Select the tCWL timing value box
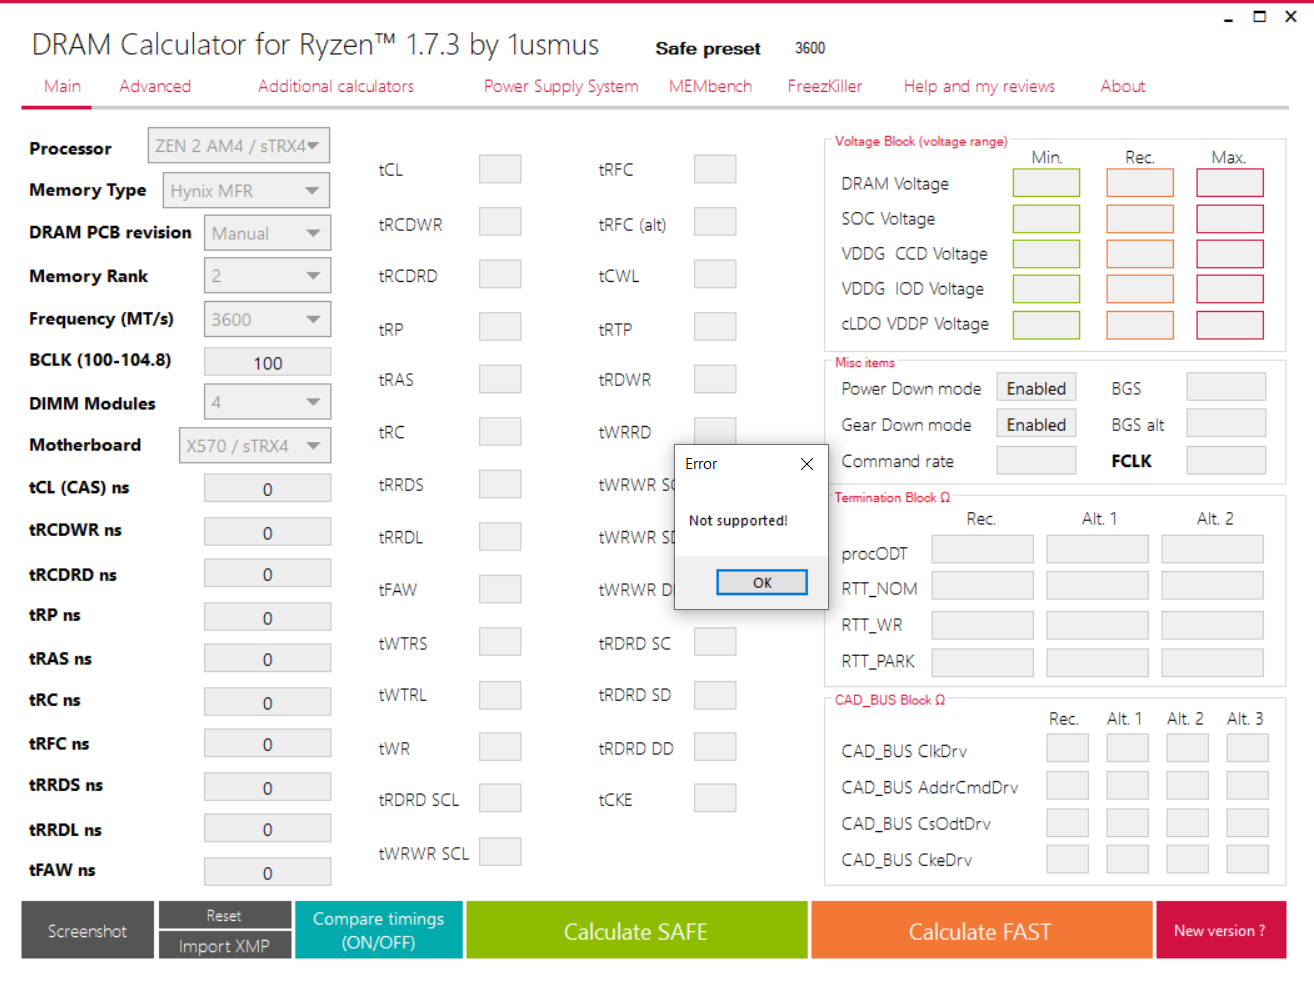This screenshot has width=1314, height=982. pos(715,274)
